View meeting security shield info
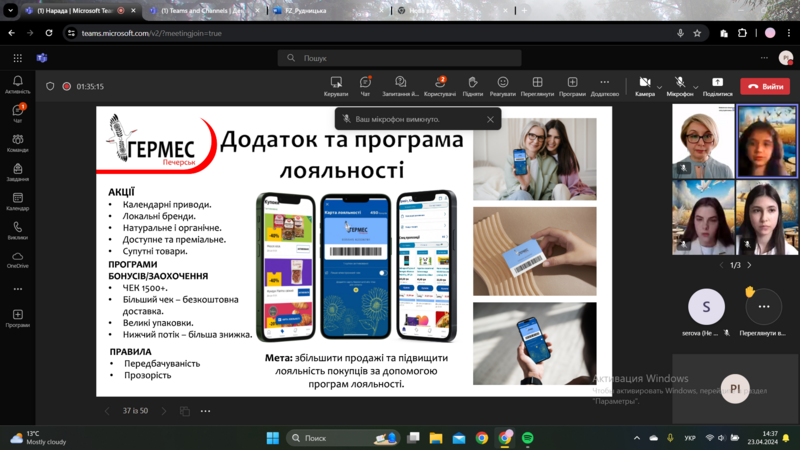 tap(50, 86)
